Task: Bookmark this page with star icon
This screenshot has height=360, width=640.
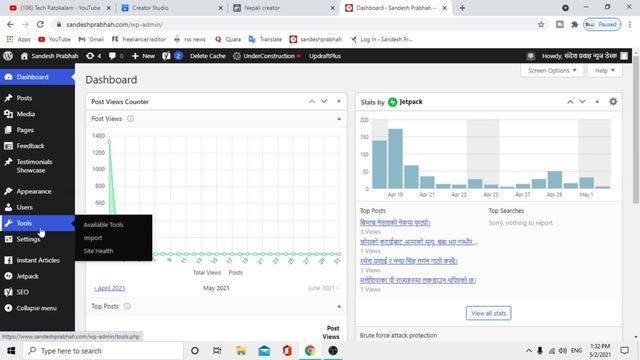Action: (x=541, y=24)
